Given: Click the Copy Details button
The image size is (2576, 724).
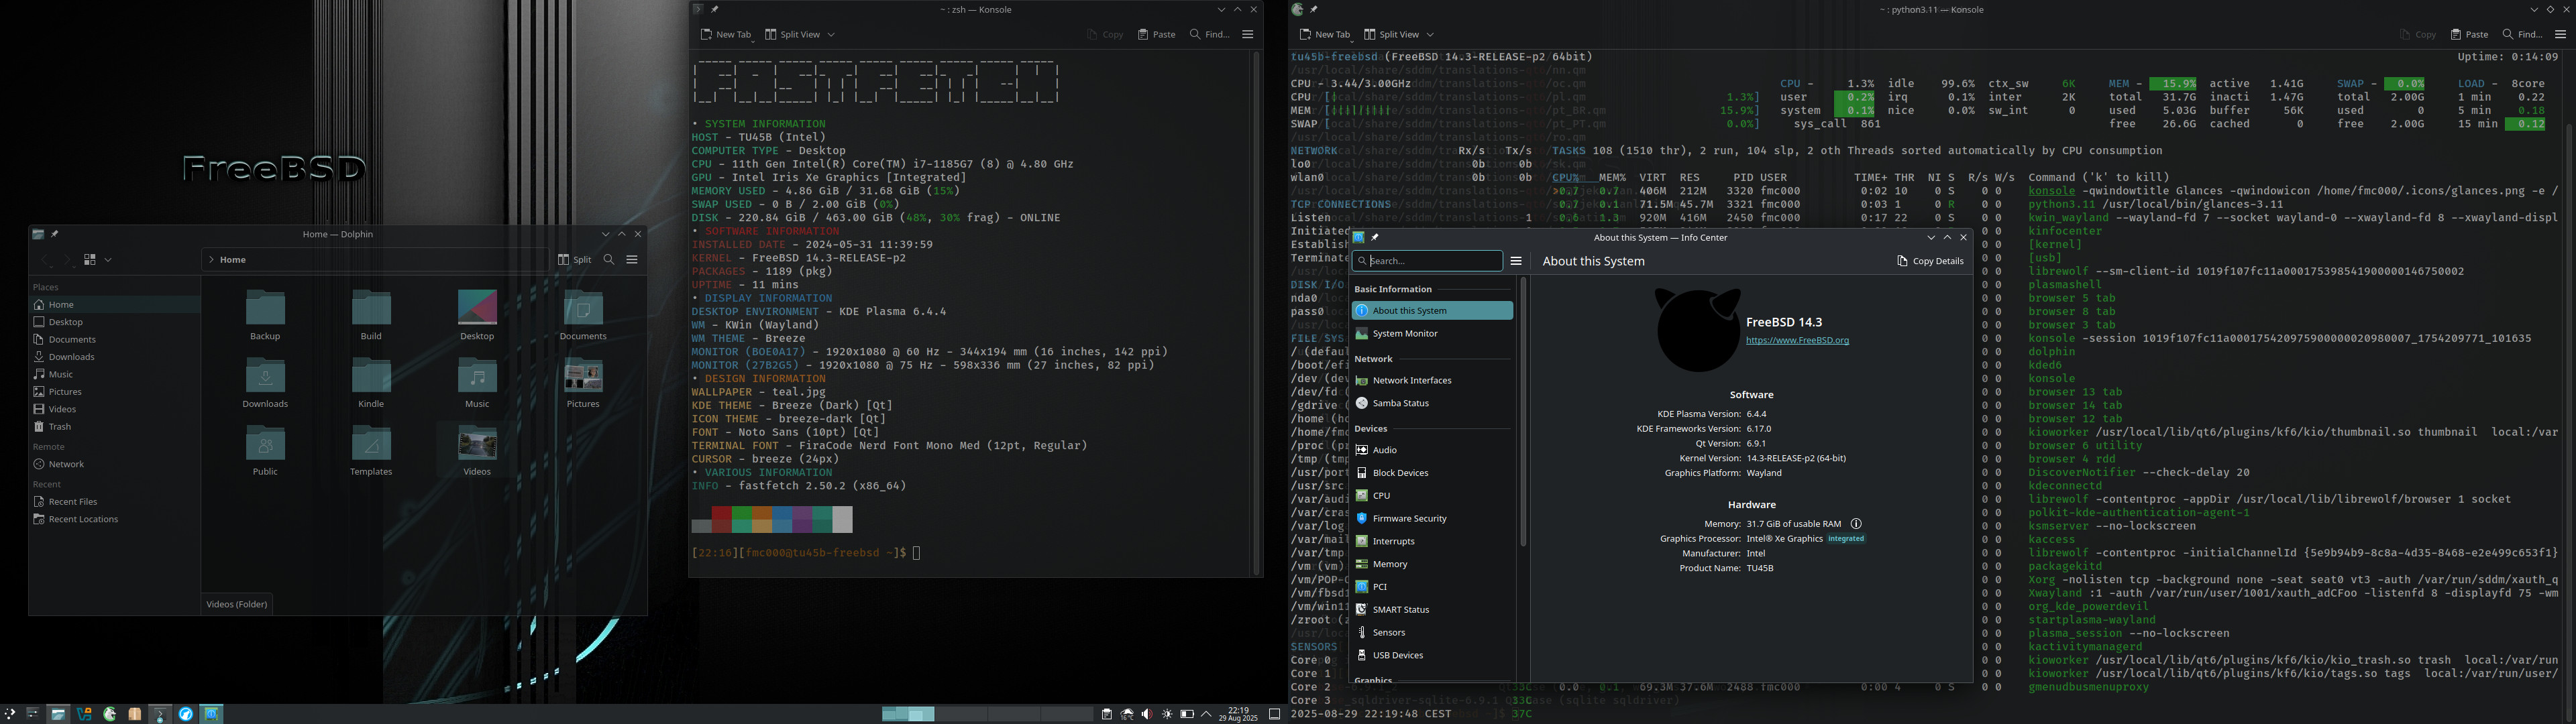Looking at the screenshot, I should coord(1930,261).
